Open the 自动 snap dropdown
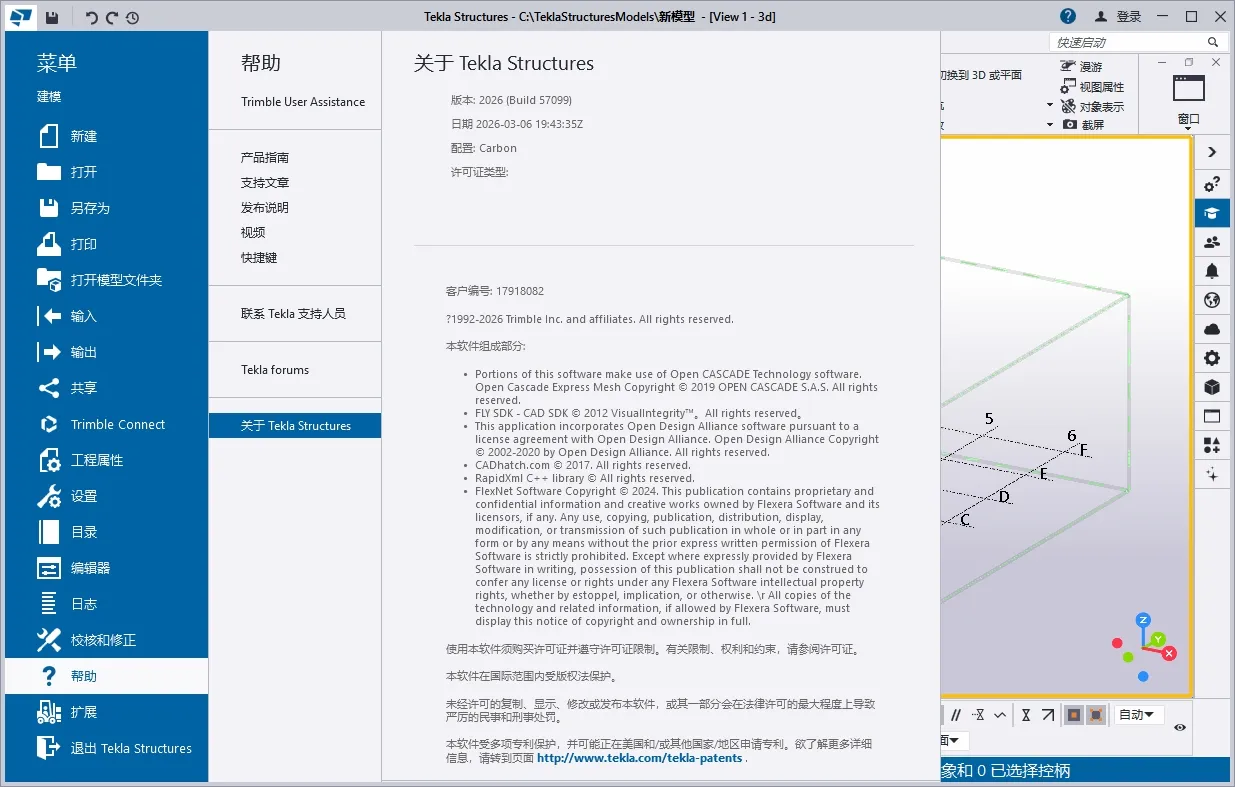 pos(1138,715)
